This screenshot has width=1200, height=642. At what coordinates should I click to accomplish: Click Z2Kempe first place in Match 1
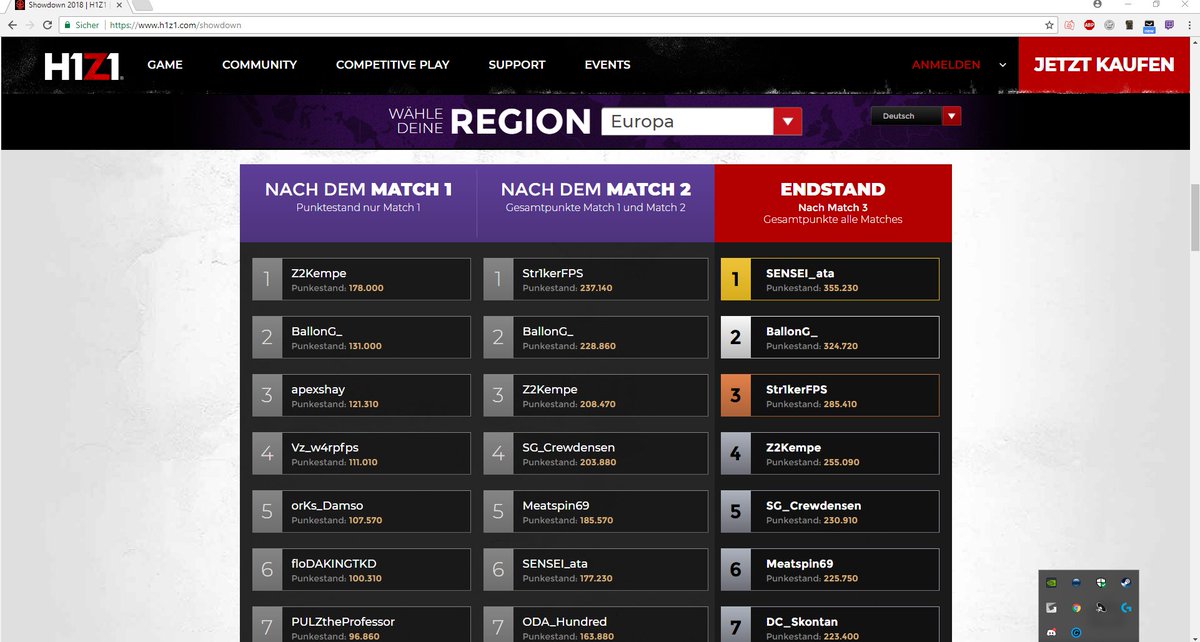point(362,279)
